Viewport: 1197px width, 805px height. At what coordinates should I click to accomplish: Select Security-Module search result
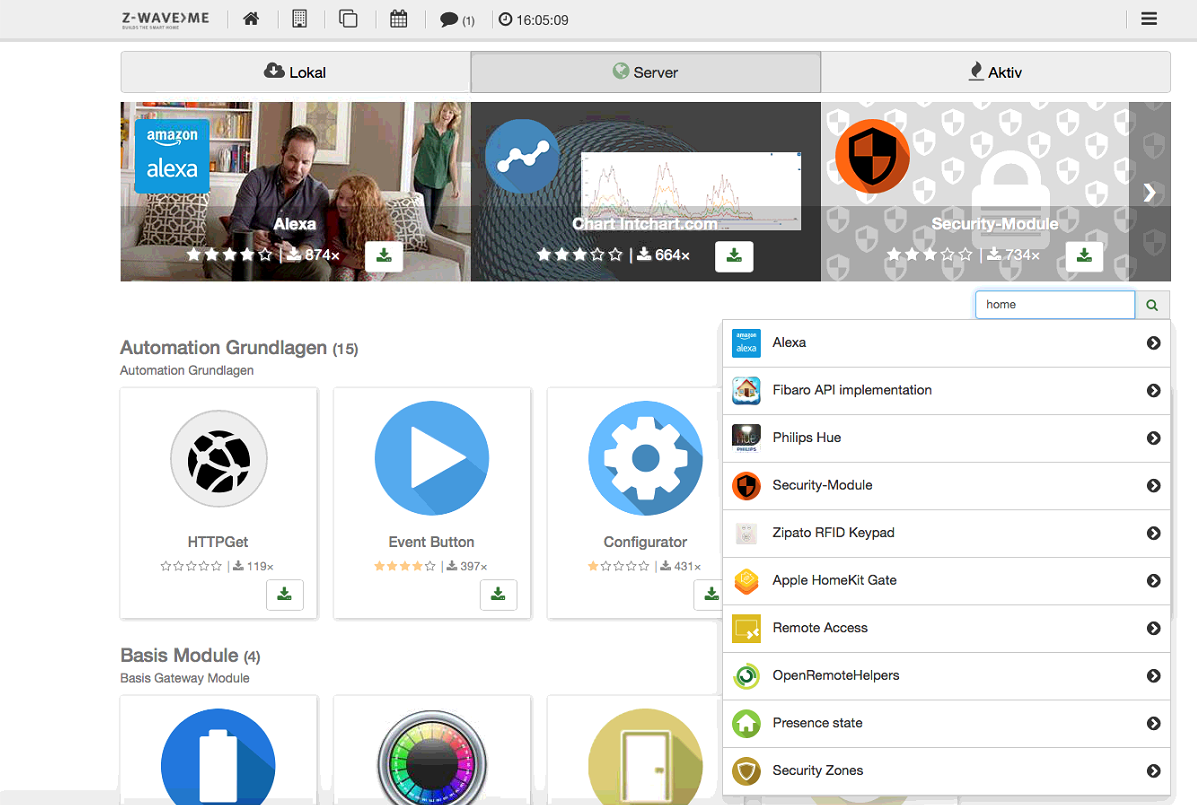pos(946,485)
